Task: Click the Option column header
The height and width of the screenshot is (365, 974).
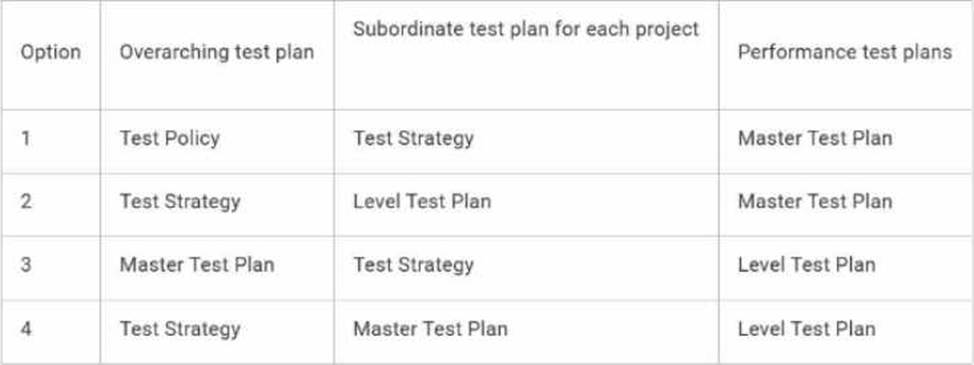Action: (51, 52)
